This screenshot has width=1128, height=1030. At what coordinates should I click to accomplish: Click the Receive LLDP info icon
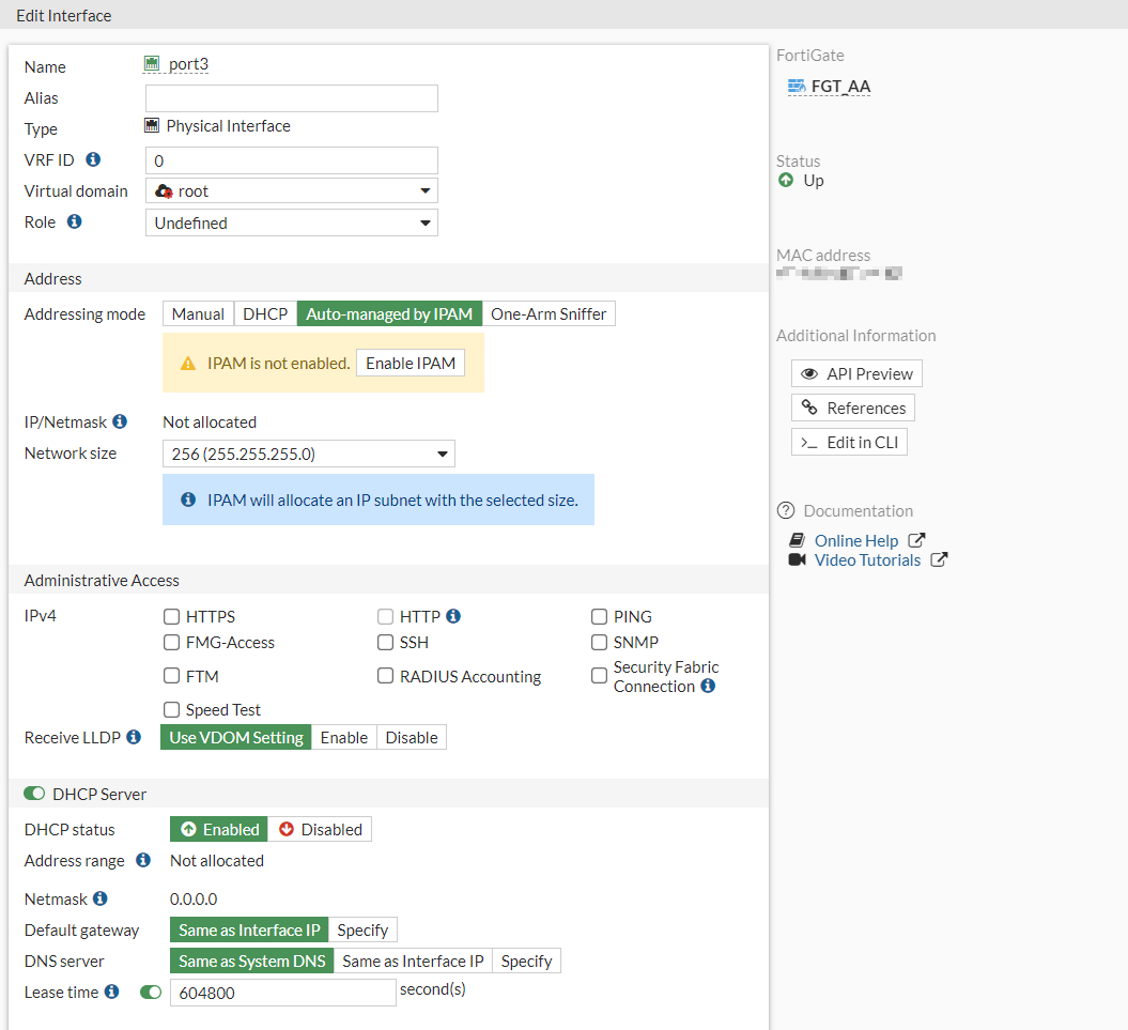134,737
